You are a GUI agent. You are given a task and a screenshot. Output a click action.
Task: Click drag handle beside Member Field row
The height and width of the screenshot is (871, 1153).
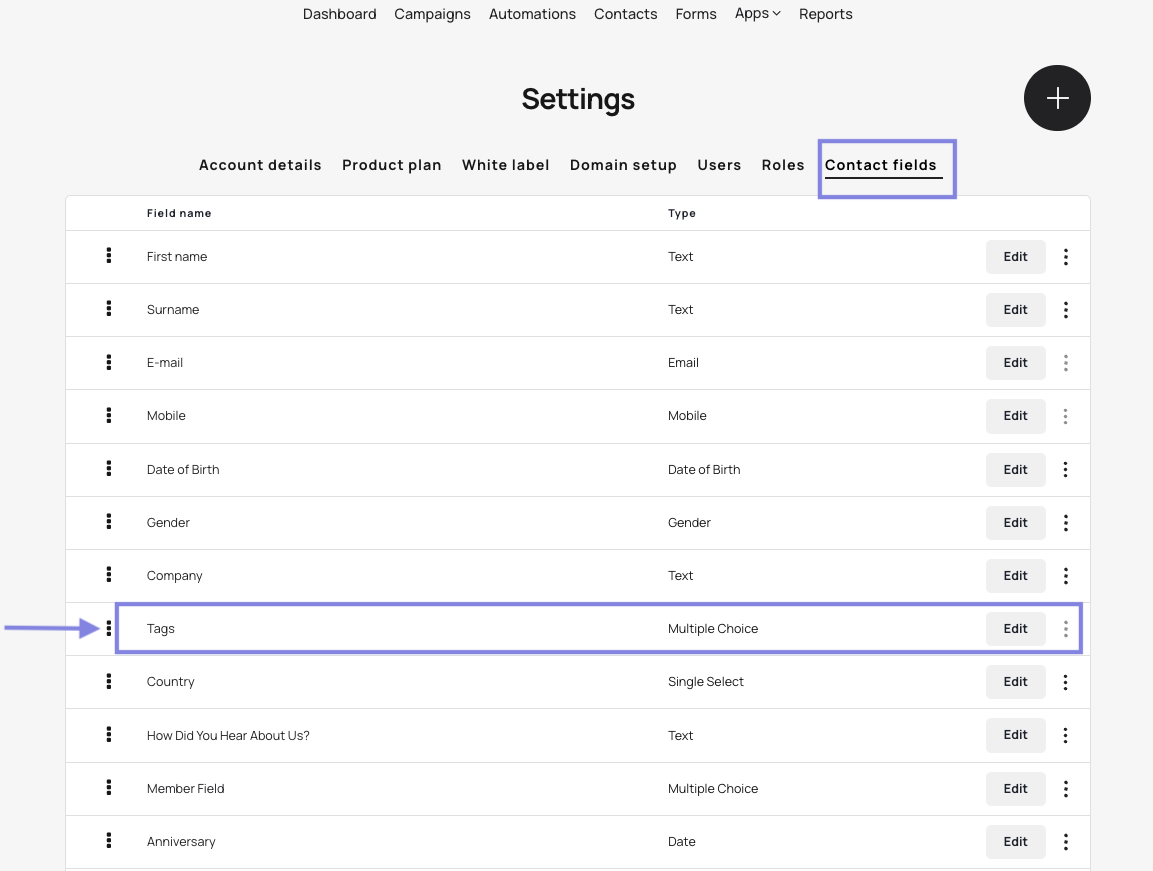pyautogui.click(x=109, y=788)
